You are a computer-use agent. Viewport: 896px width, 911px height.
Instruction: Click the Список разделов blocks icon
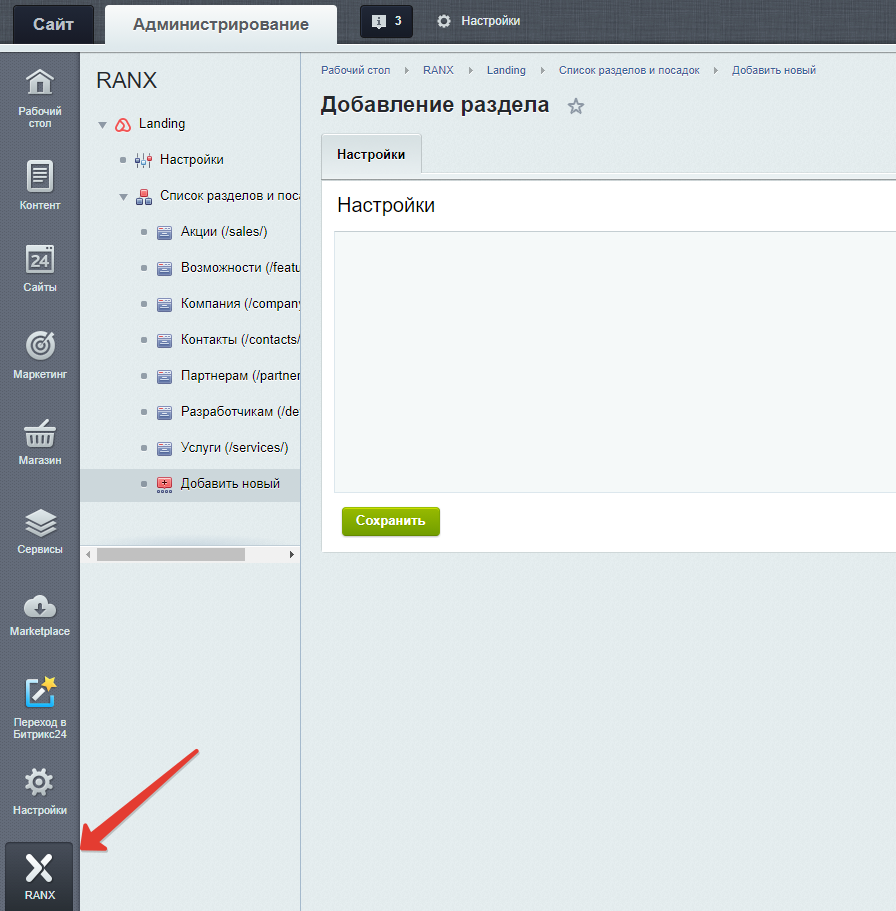pyautogui.click(x=144, y=196)
